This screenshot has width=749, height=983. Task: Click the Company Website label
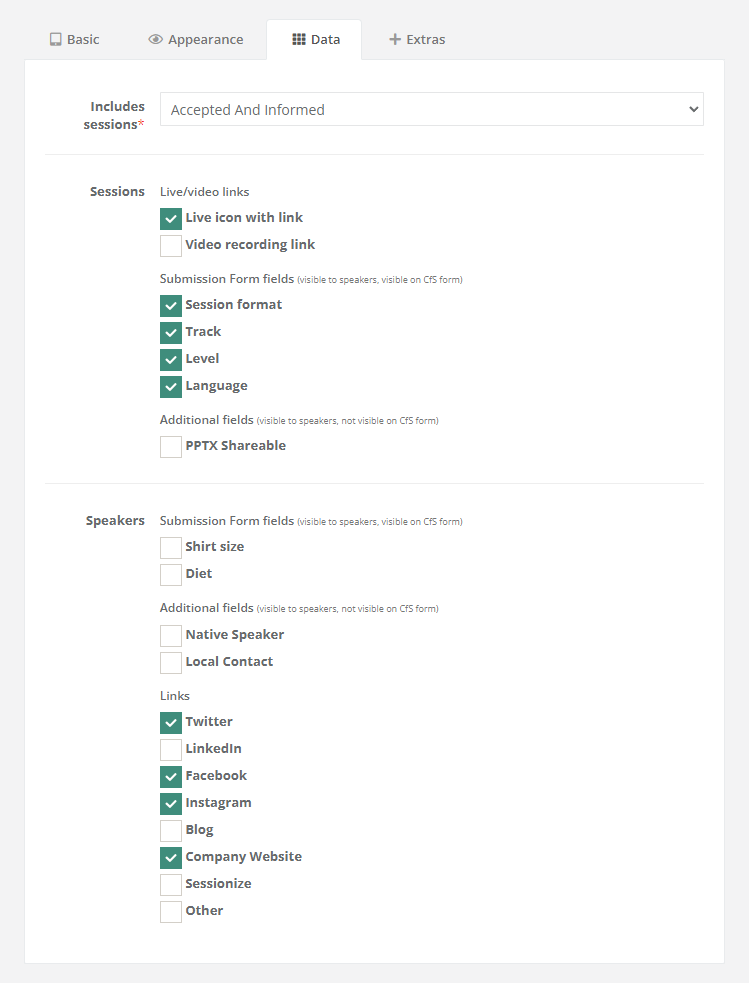[243, 857]
